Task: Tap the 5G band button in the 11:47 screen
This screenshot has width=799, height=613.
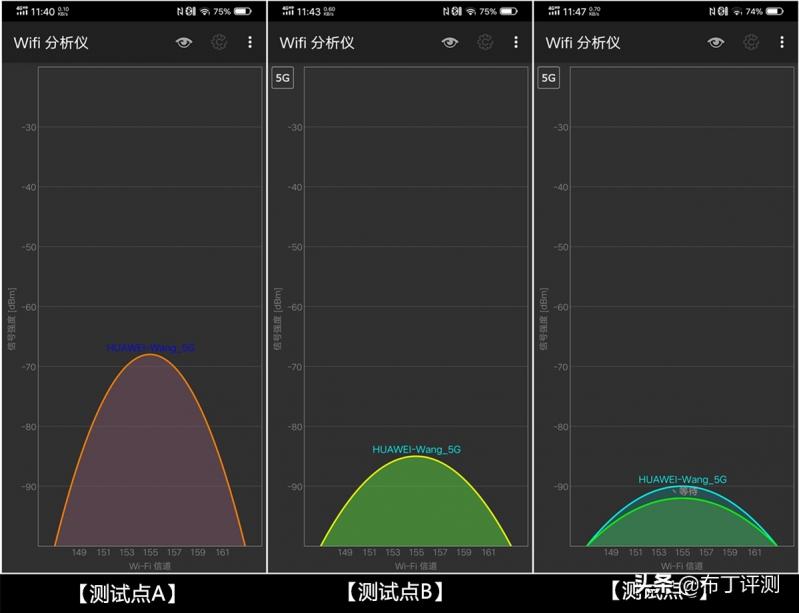Action: [x=549, y=78]
